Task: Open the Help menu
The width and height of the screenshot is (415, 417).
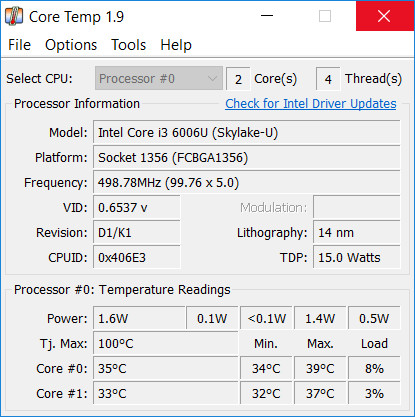Action: [176, 45]
